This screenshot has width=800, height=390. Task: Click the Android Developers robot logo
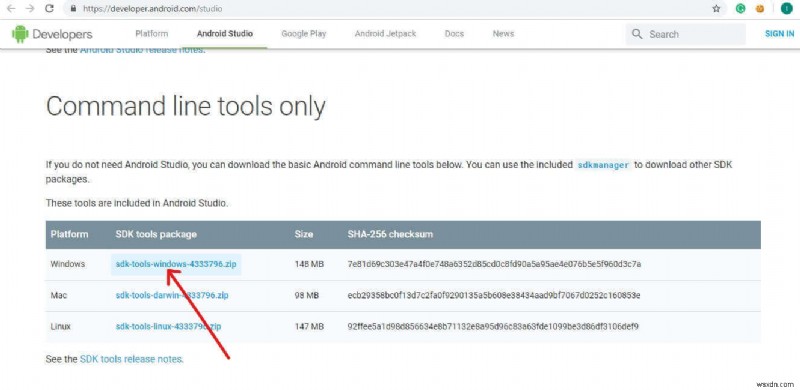click(20, 34)
